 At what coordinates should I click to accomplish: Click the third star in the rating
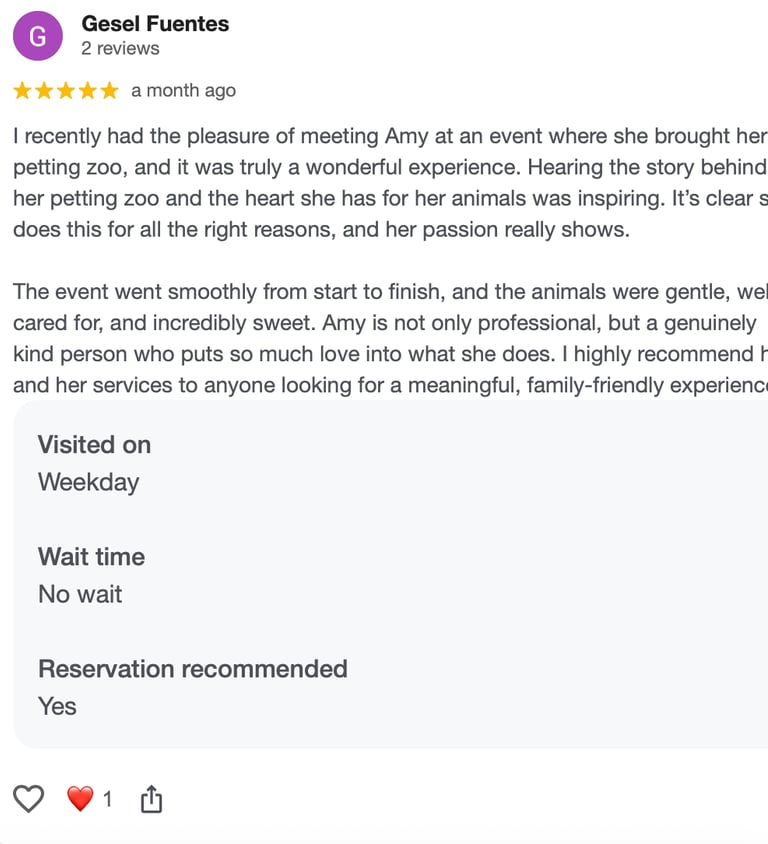click(x=65, y=91)
